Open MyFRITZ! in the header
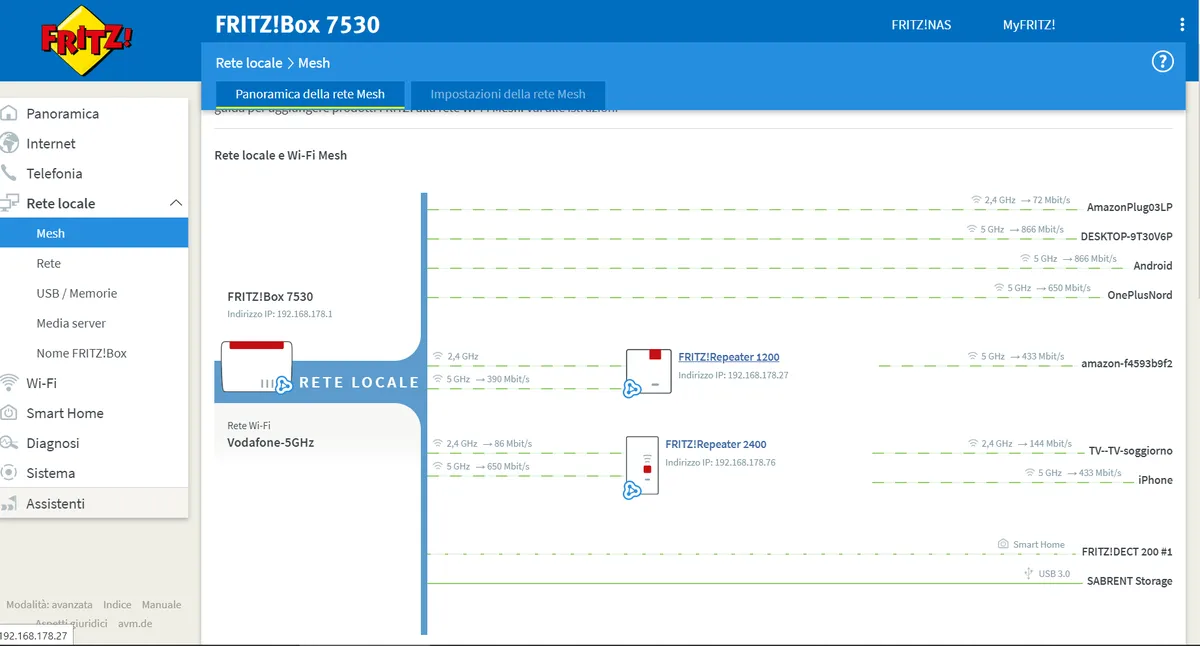Viewport: 1200px width, 646px height. click(x=1029, y=25)
